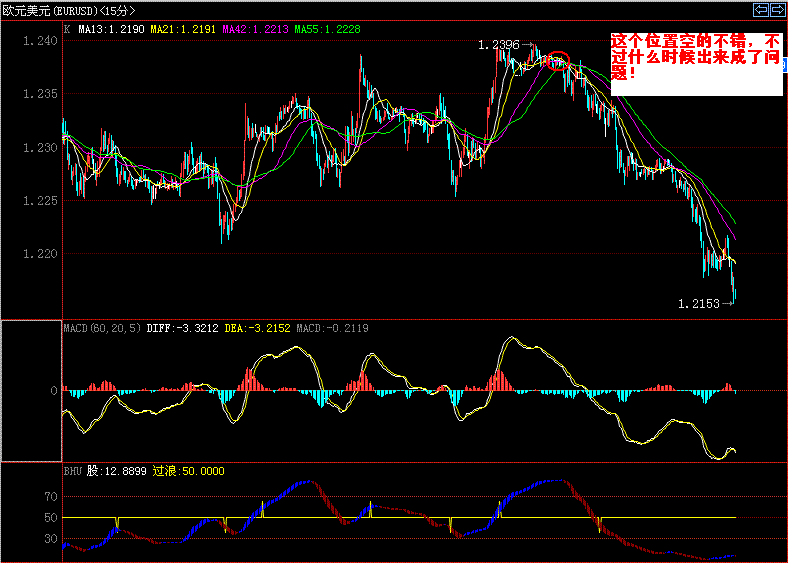Select the DEA:-3.2152 value
This screenshot has width=788, height=563.
click(257, 328)
